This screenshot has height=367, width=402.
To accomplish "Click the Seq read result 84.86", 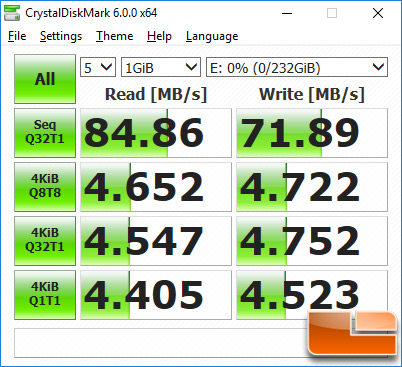I will click(x=156, y=133).
